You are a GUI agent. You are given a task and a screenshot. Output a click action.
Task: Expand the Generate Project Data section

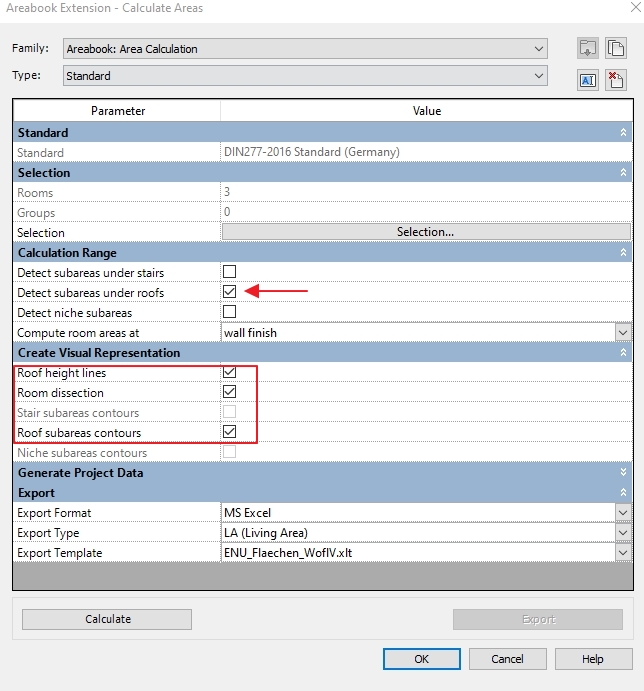[x=623, y=472]
